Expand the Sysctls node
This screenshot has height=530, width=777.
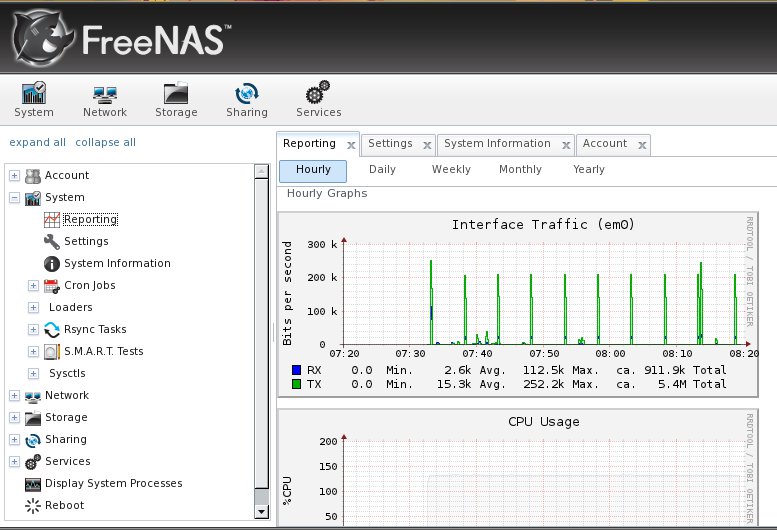[x=33, y=373]
